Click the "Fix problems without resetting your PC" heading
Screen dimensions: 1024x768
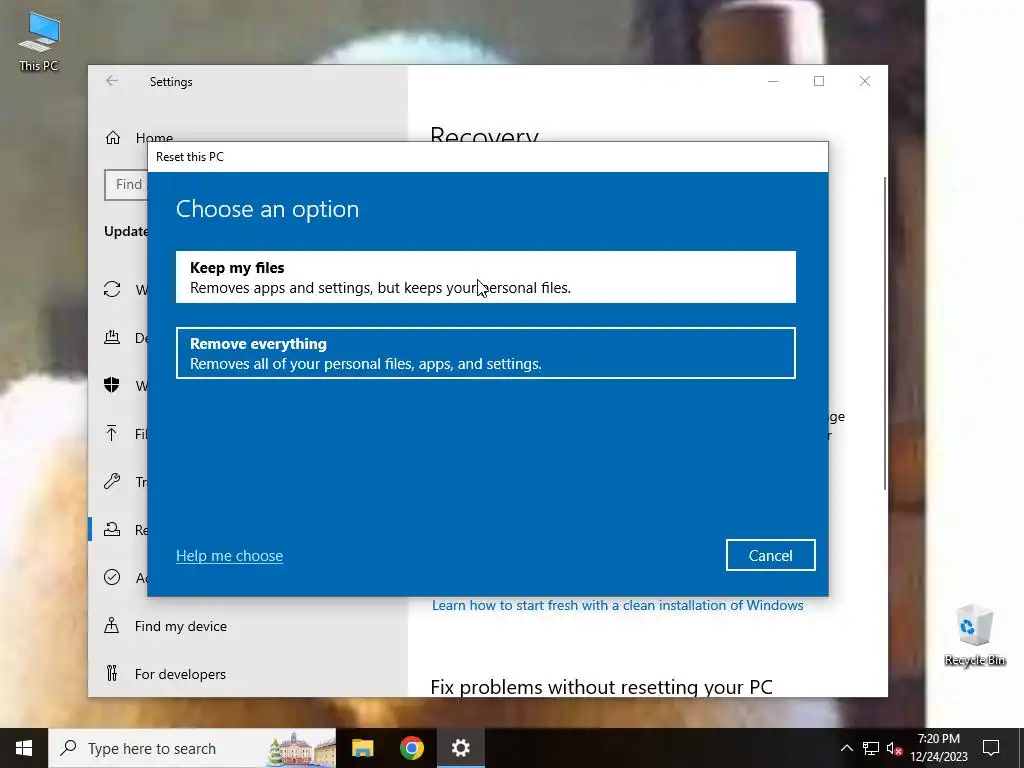tap(601, 687)
